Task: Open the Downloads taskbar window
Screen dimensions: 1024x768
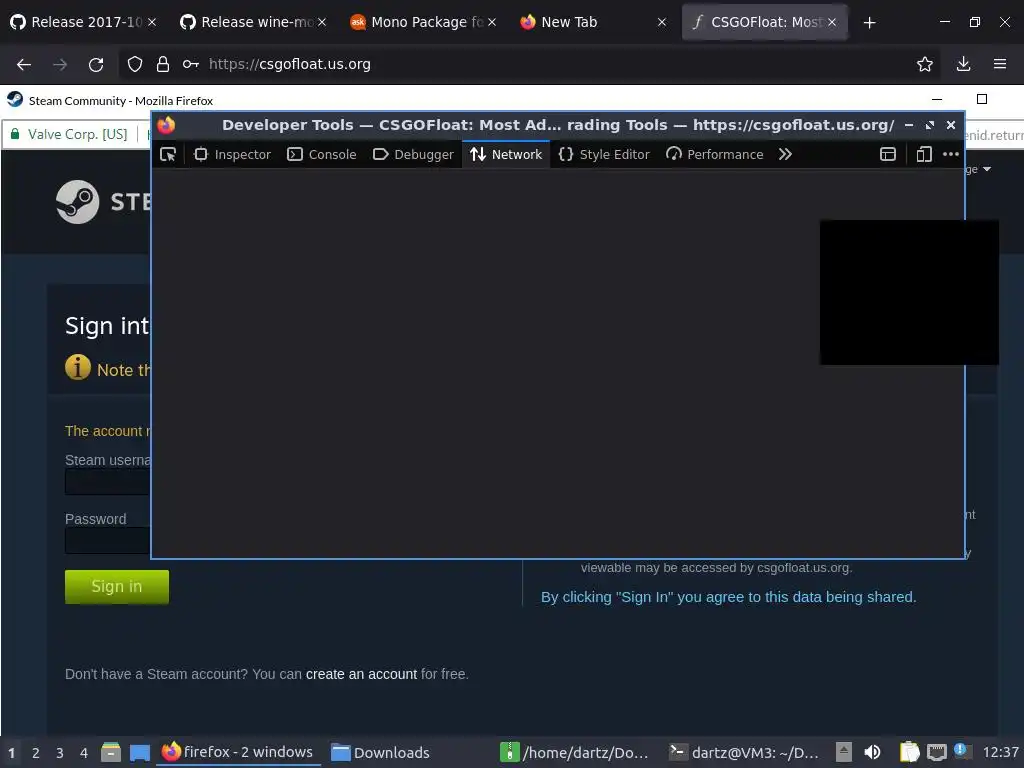Action: coord(381,753)
